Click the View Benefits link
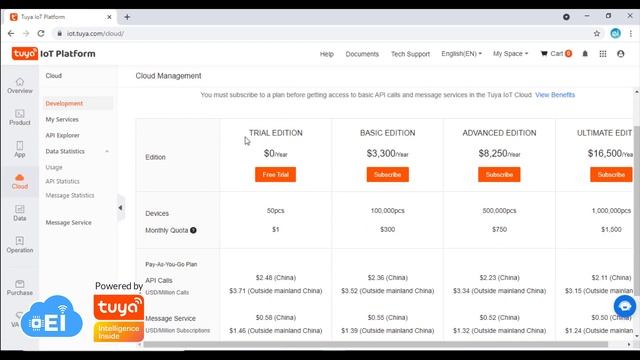Image resolution: width=640 pixels, height=360 pixels. [x=555, y=95]
